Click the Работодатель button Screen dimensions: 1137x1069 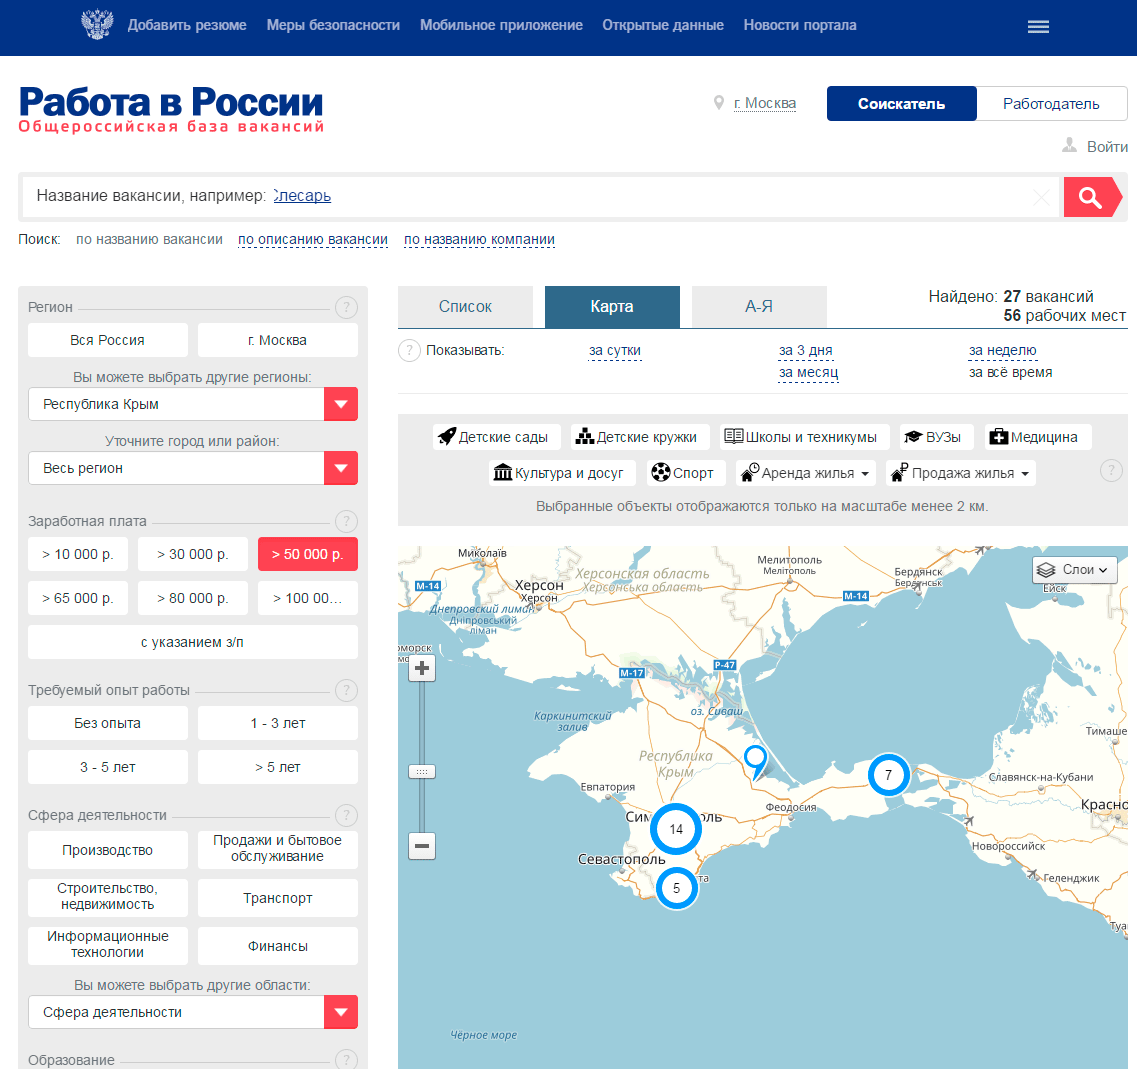click(x=1051, y=104)
